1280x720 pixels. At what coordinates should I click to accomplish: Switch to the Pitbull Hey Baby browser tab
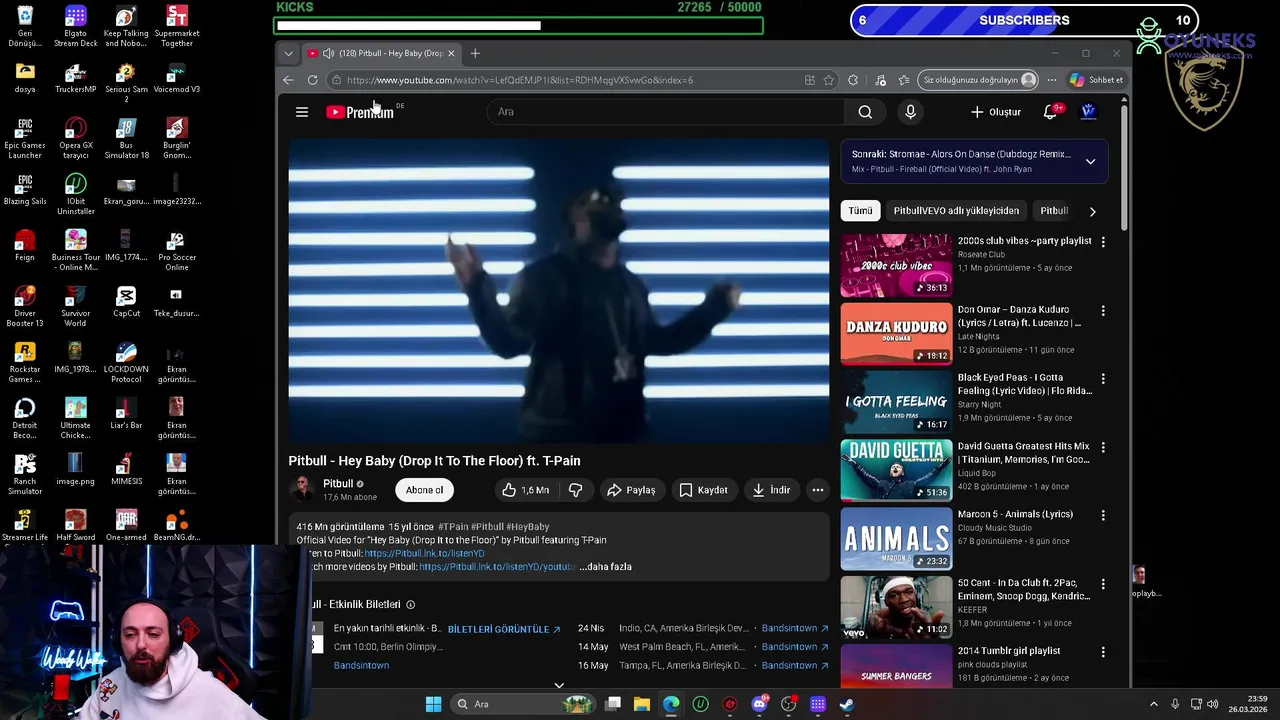(383, 53)
